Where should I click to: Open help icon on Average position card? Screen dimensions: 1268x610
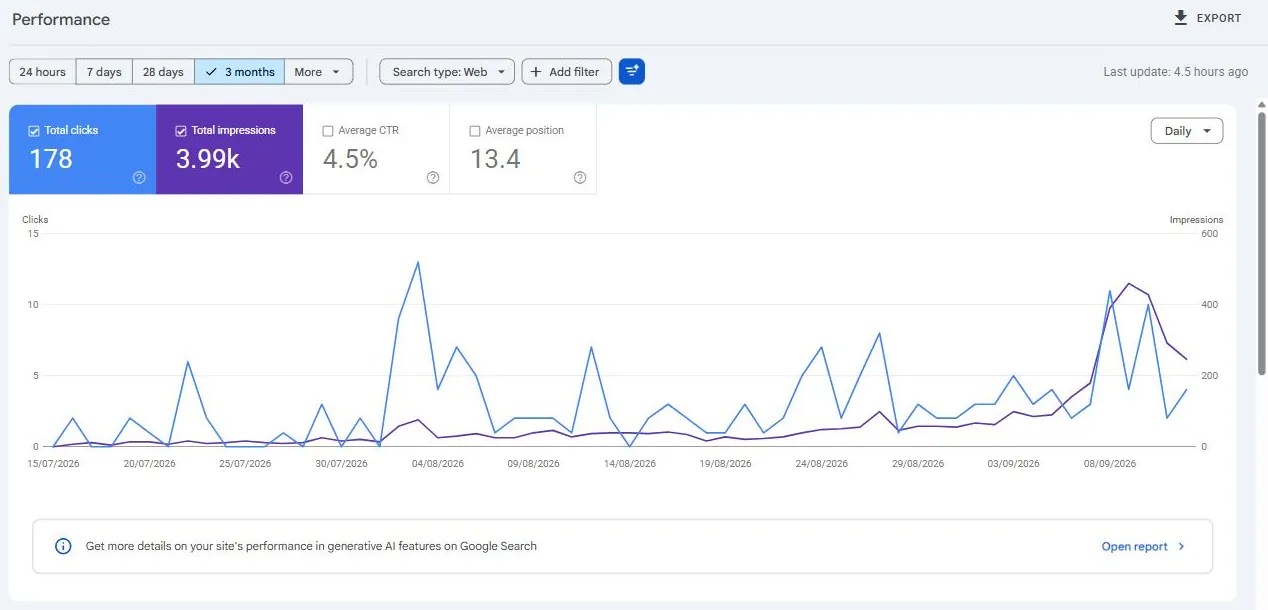click(x=580, y=177)
